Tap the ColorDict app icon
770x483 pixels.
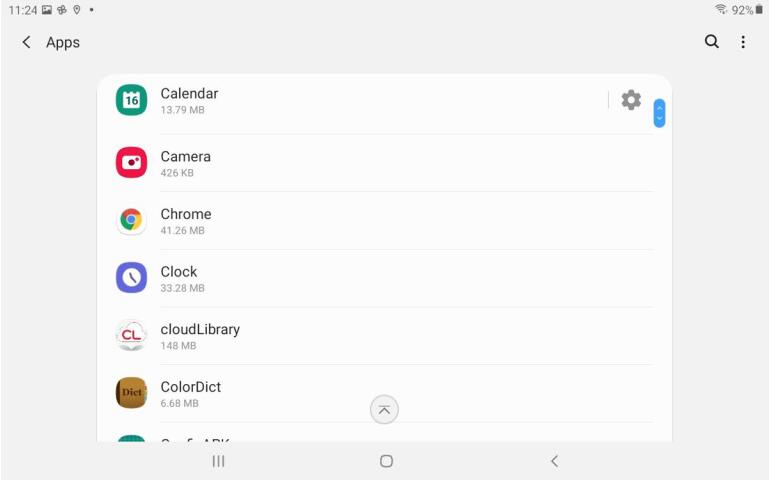(x=131, y=393)
